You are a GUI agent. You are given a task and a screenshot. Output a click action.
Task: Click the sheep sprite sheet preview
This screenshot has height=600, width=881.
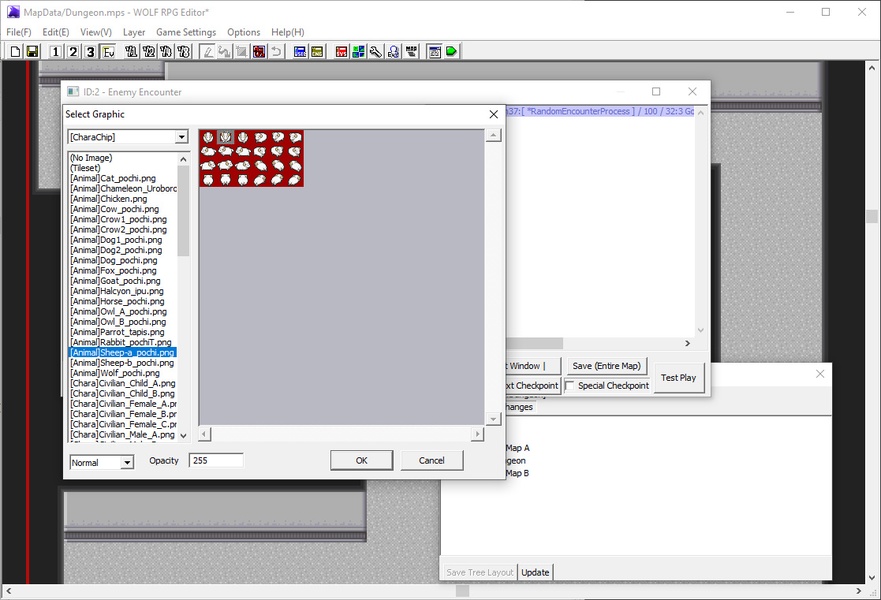pyautogui.click(x=251, y=158)
